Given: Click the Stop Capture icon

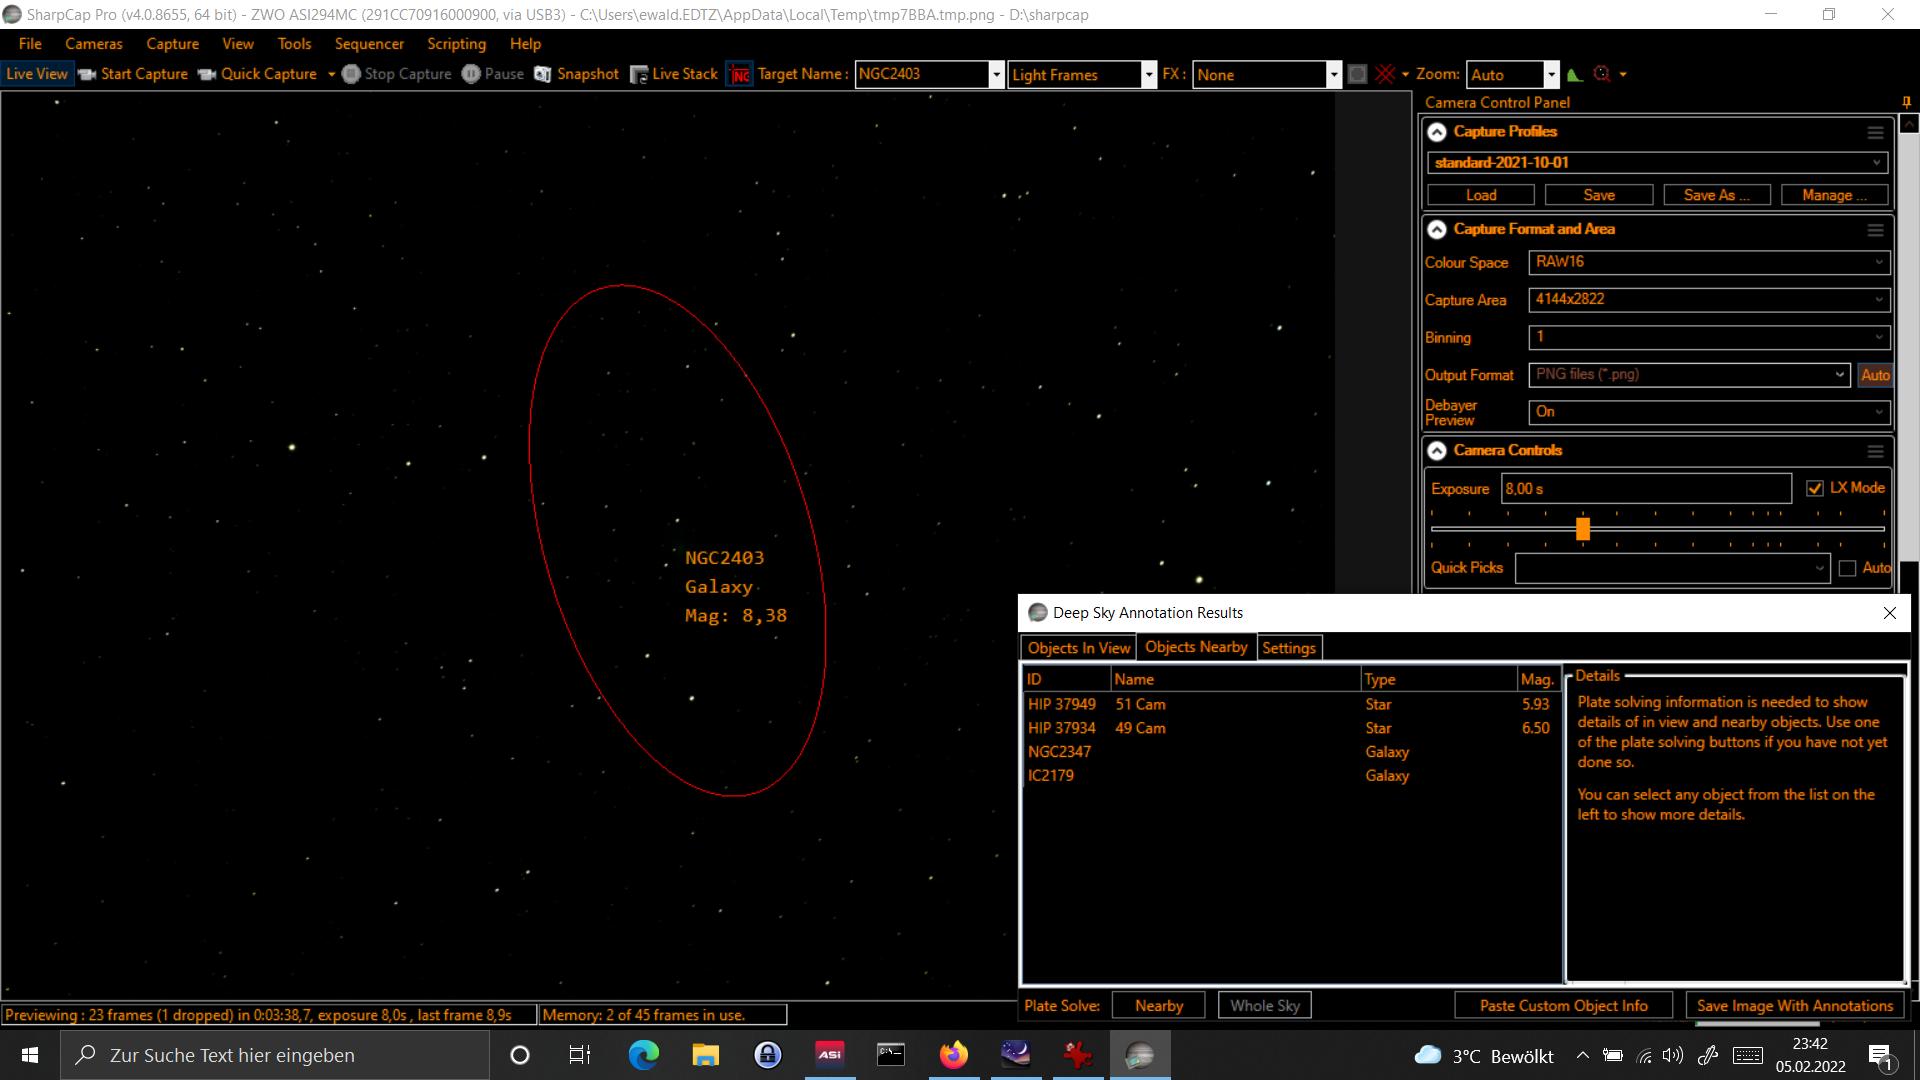Looking at the screenshot, I should (351, 74).
